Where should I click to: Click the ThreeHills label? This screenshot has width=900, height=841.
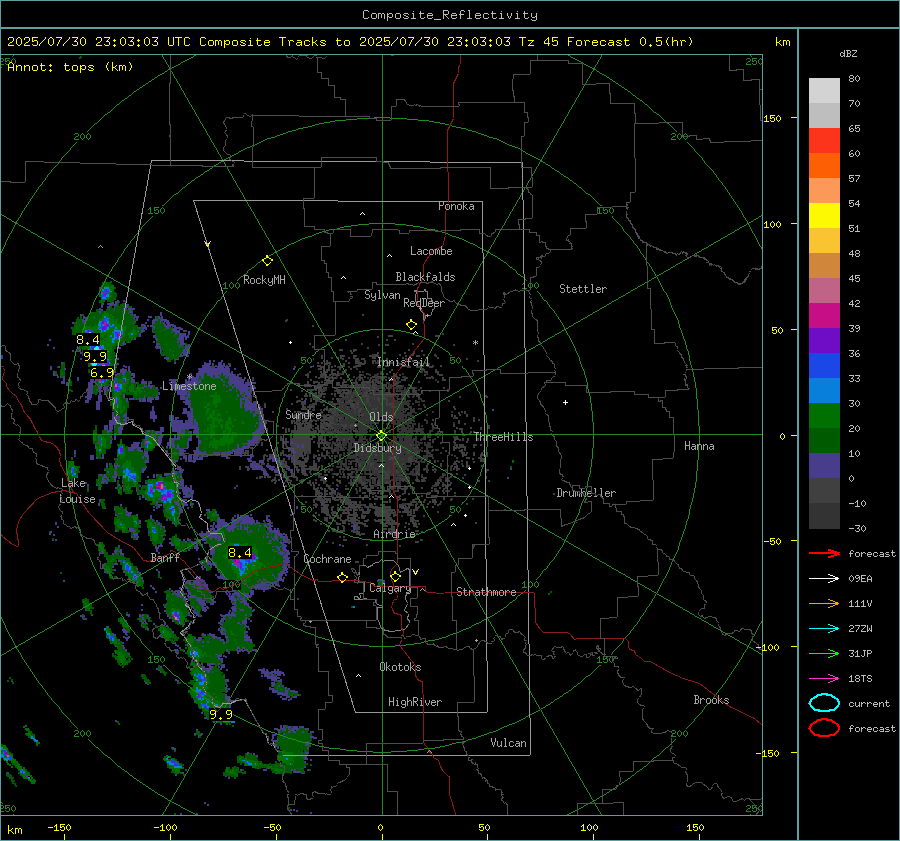tap(503, 437)
